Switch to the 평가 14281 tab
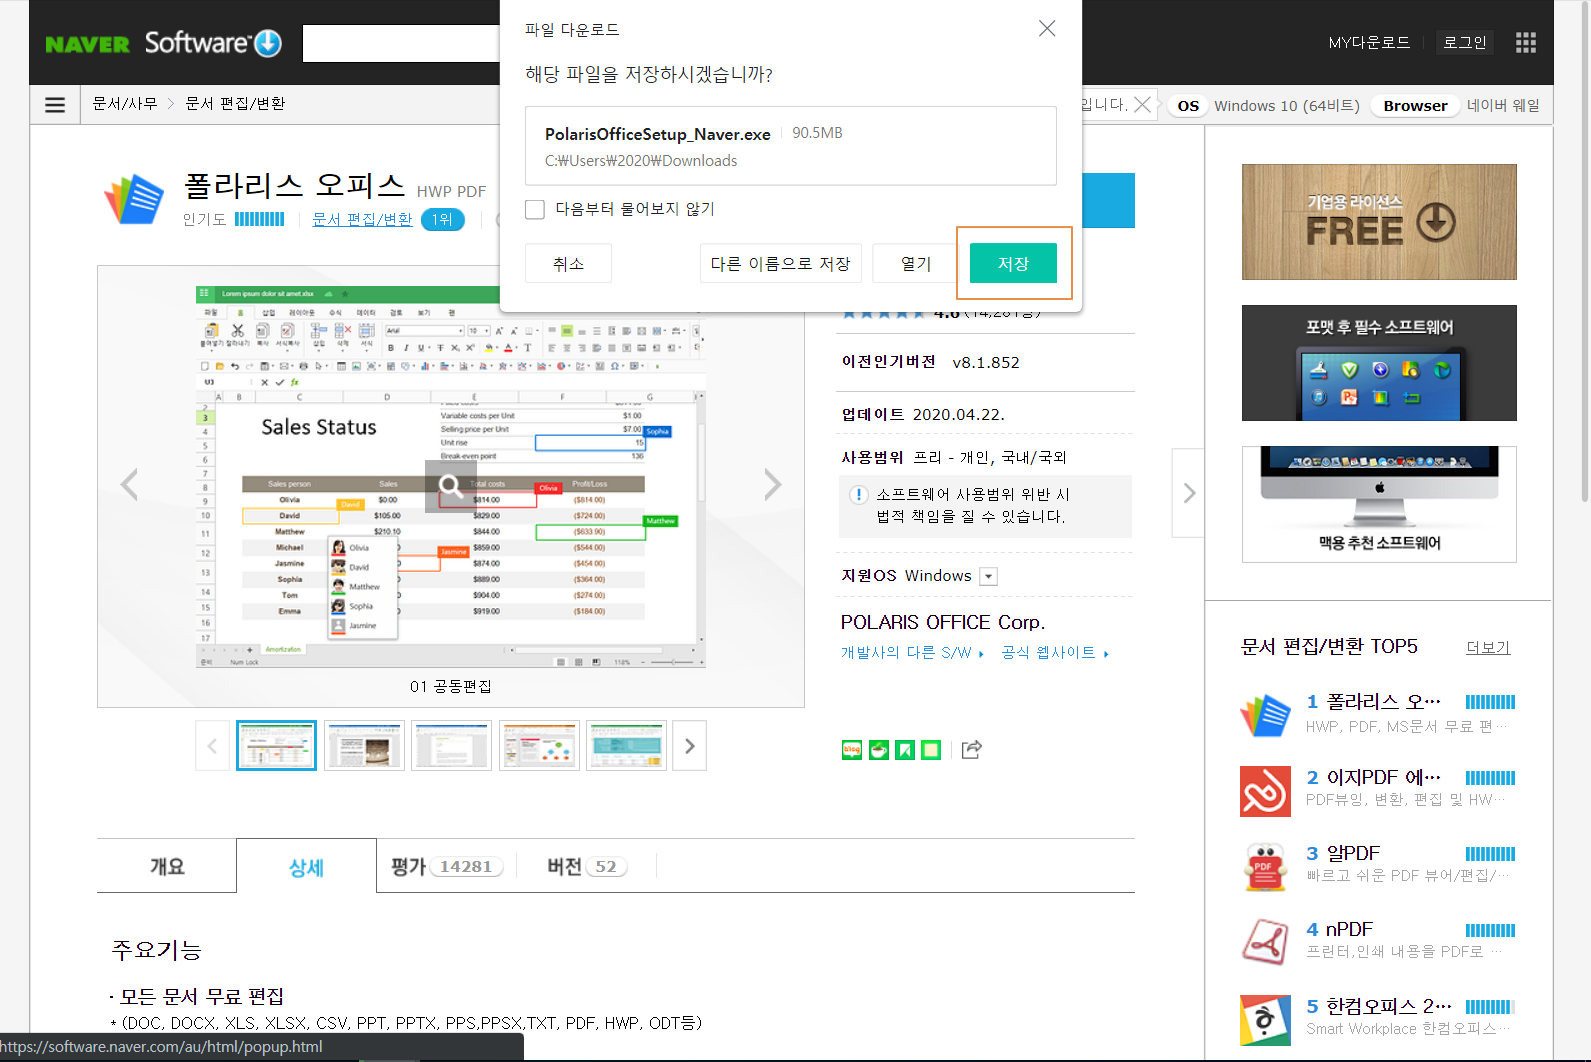Screen dimensions: 1591x1062 click(x=446, y=866)
